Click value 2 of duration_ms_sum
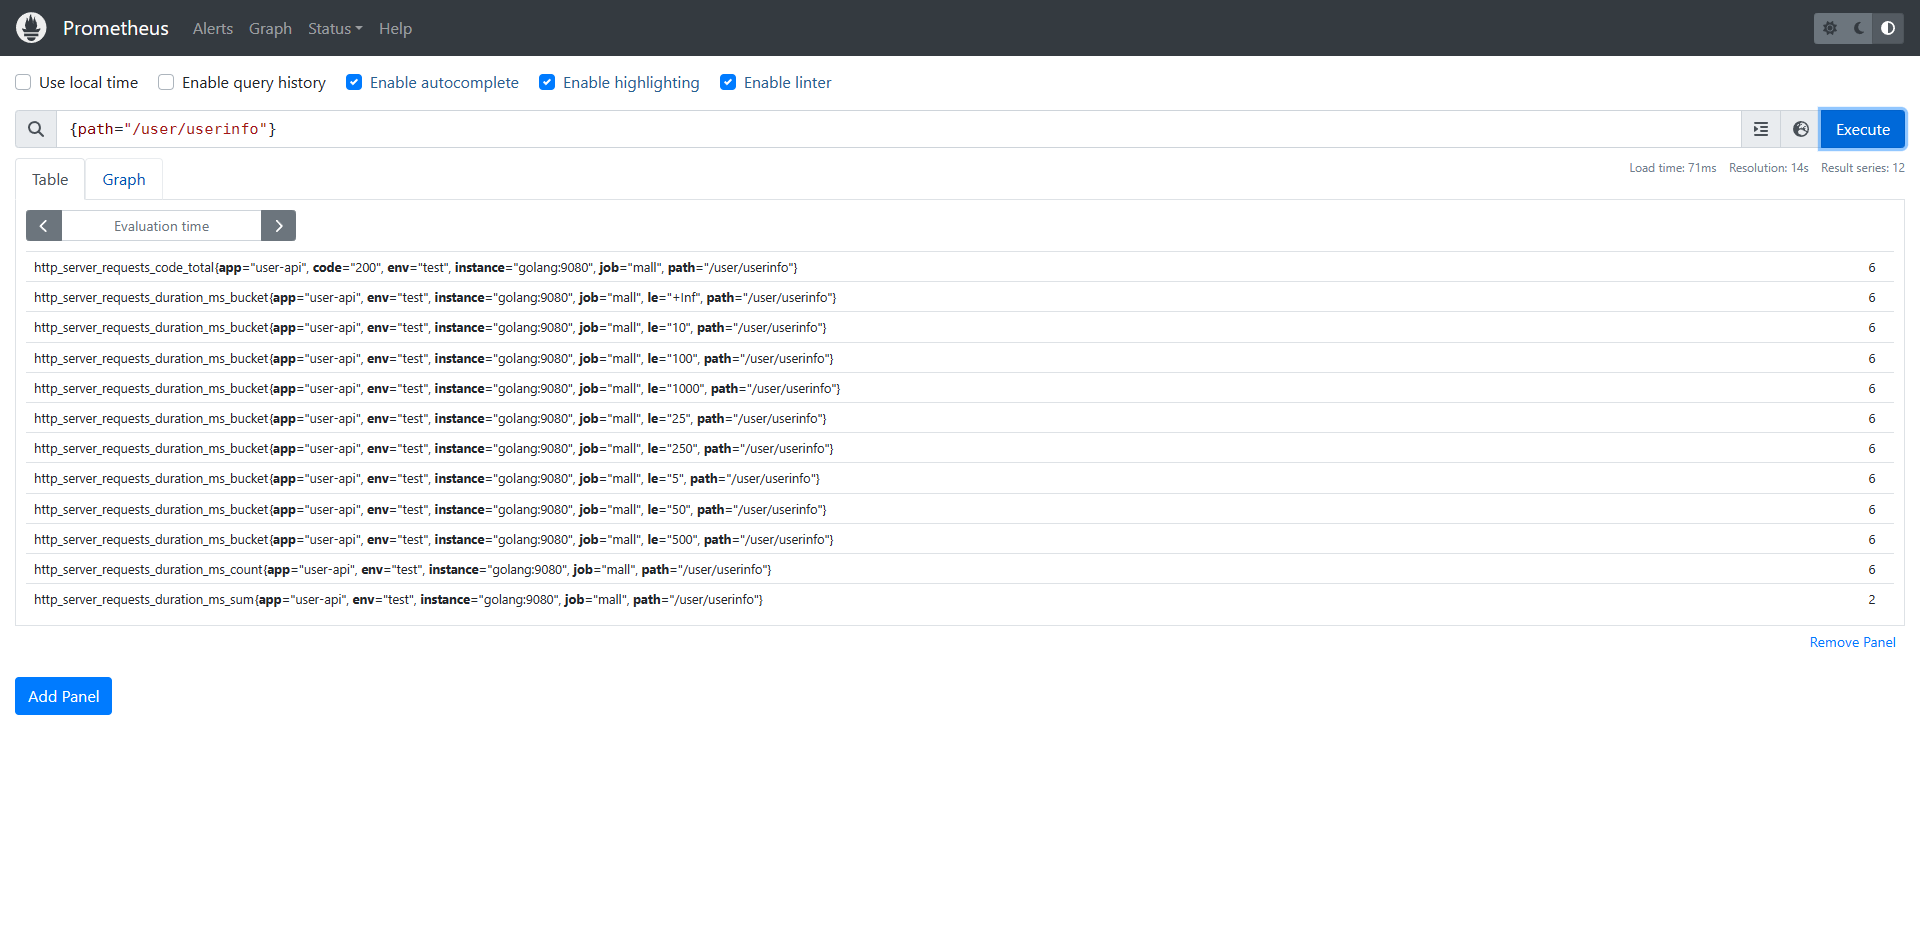The width and height of the screenshot is (1920, 929). [x=1872, y=599]
